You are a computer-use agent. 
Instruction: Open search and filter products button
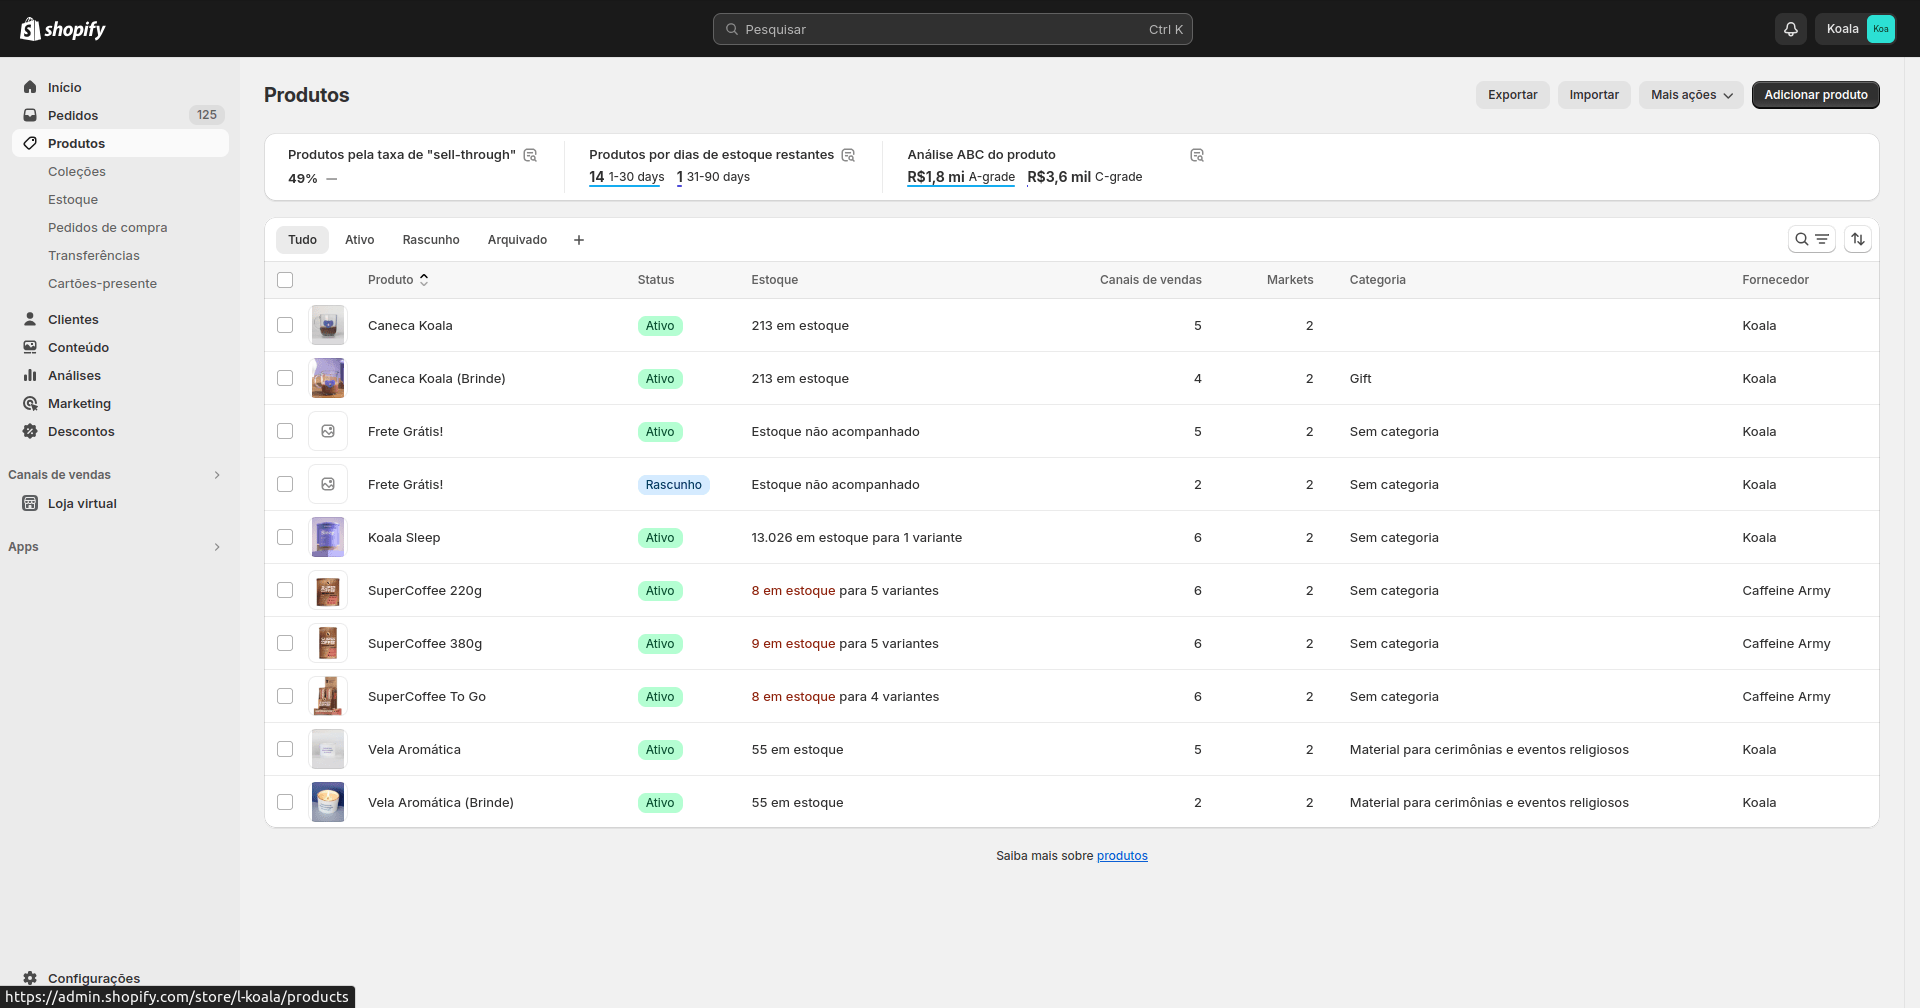(1811, 239)
